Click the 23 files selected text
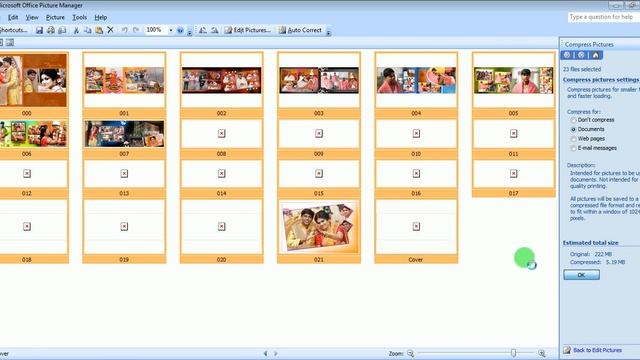Screen dimensions: 640x360 (x=582, y=69)
